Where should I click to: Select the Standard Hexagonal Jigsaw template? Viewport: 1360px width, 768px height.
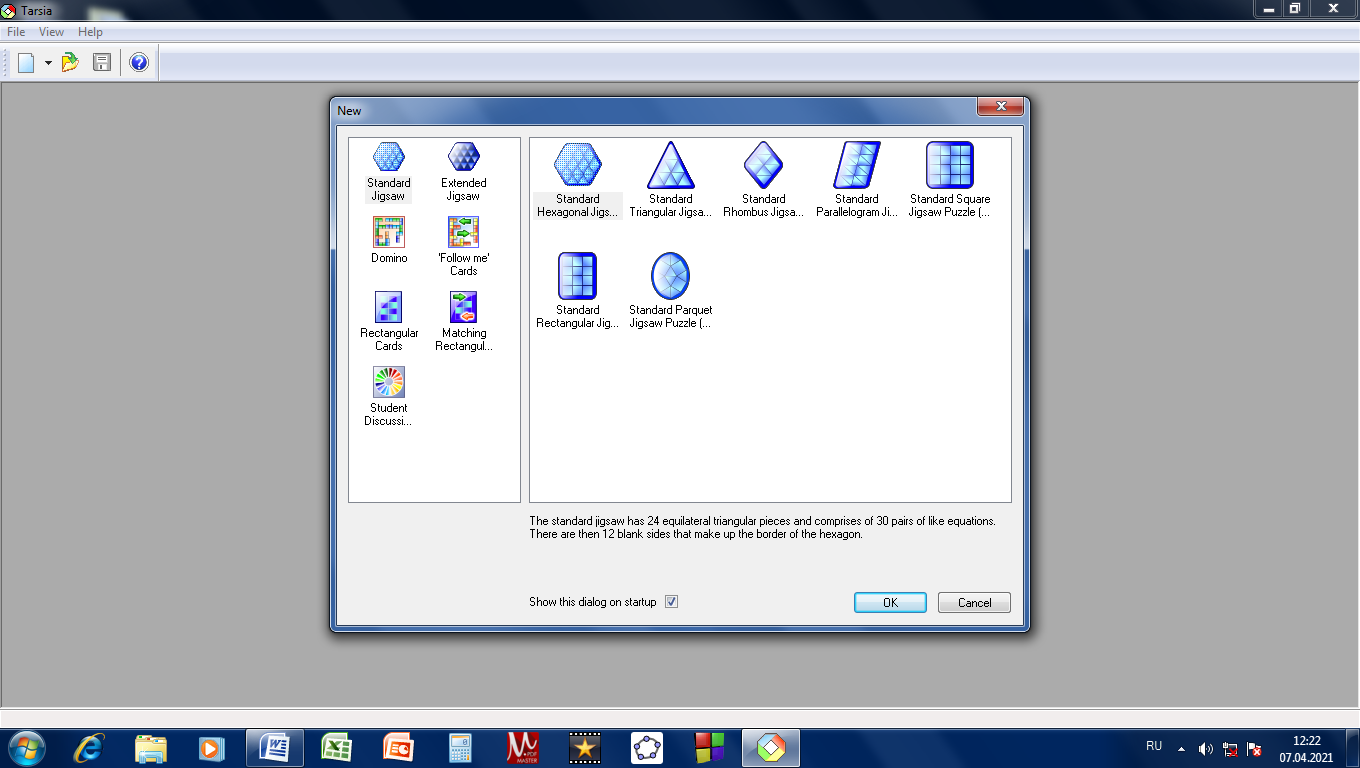pyautogui.click(x=578, y=165)
